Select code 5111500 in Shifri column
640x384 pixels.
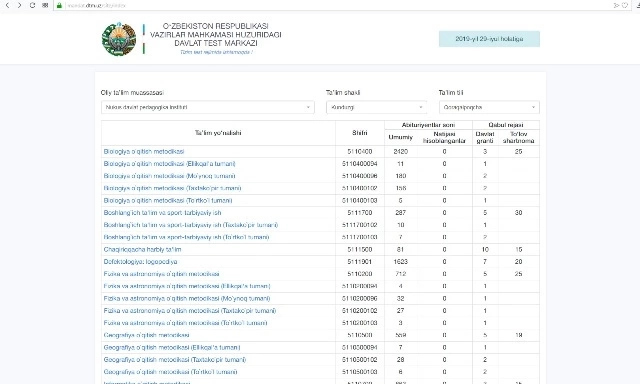360,249
